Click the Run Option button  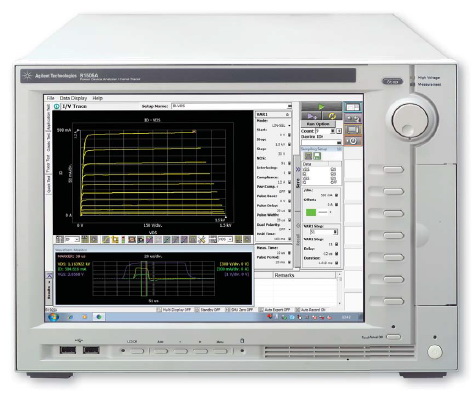(318, 124)
